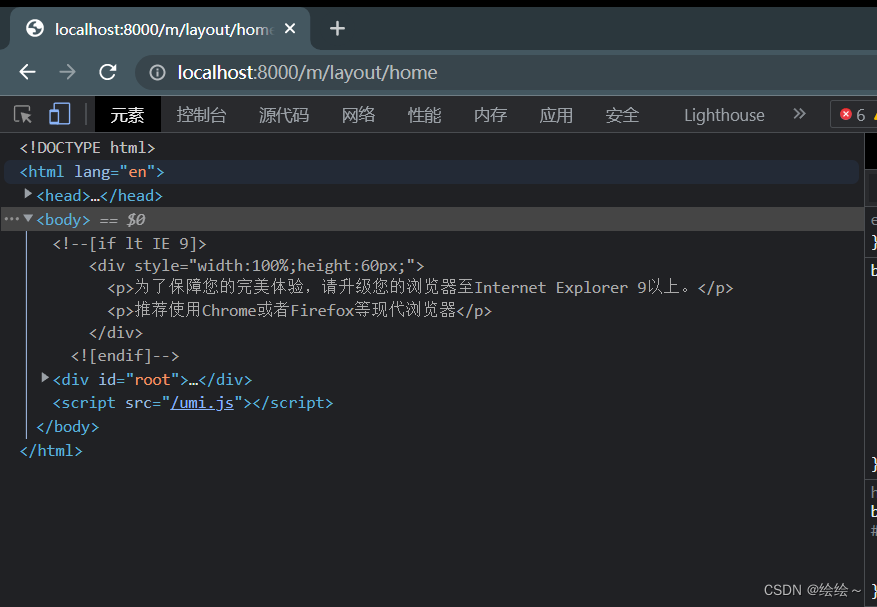Switch to the Lighthouse tab
This screenshot has height=607, width=877.
[x=724, y=115]
